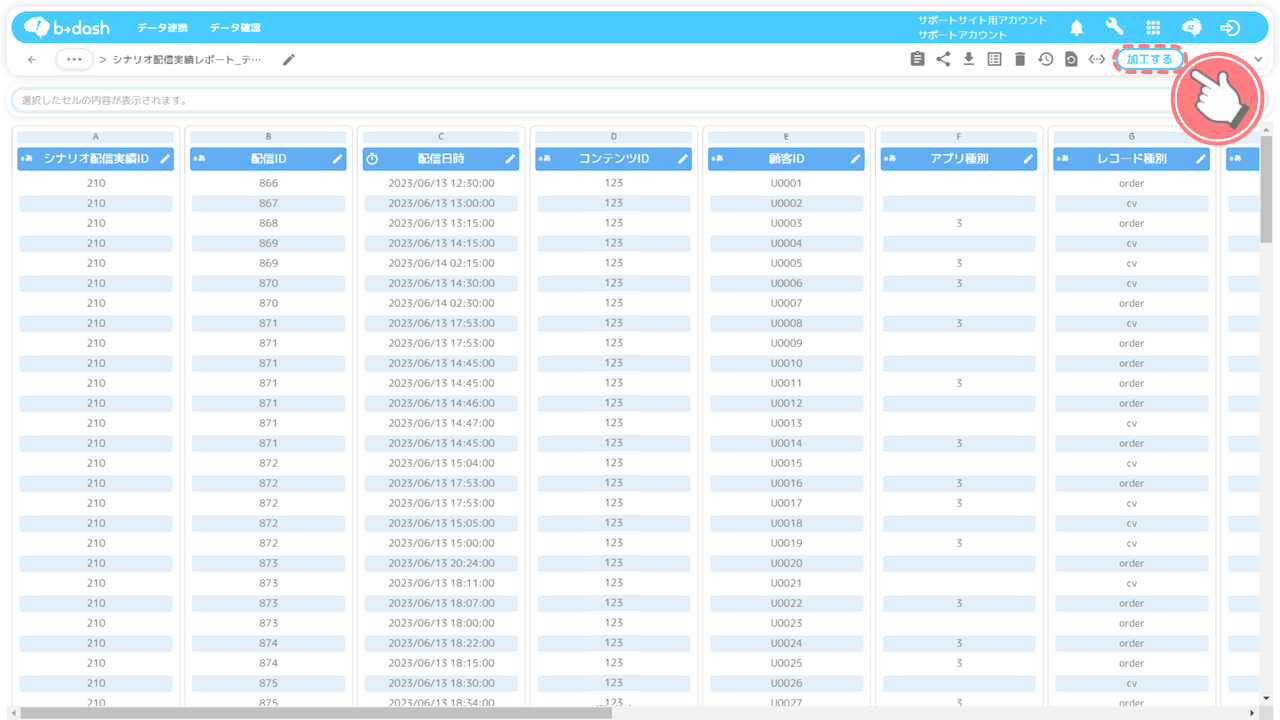Rename the data file with the pencil icon

pyautogui.click(x=288, y=60)
